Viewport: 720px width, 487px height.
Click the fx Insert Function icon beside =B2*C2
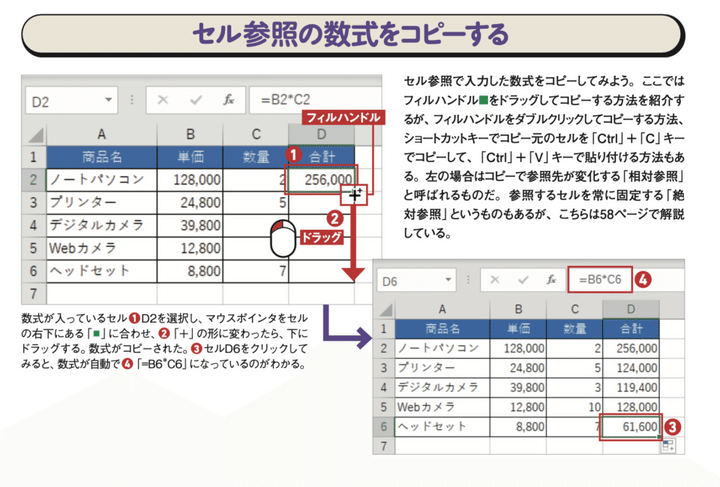pos(229,100)
